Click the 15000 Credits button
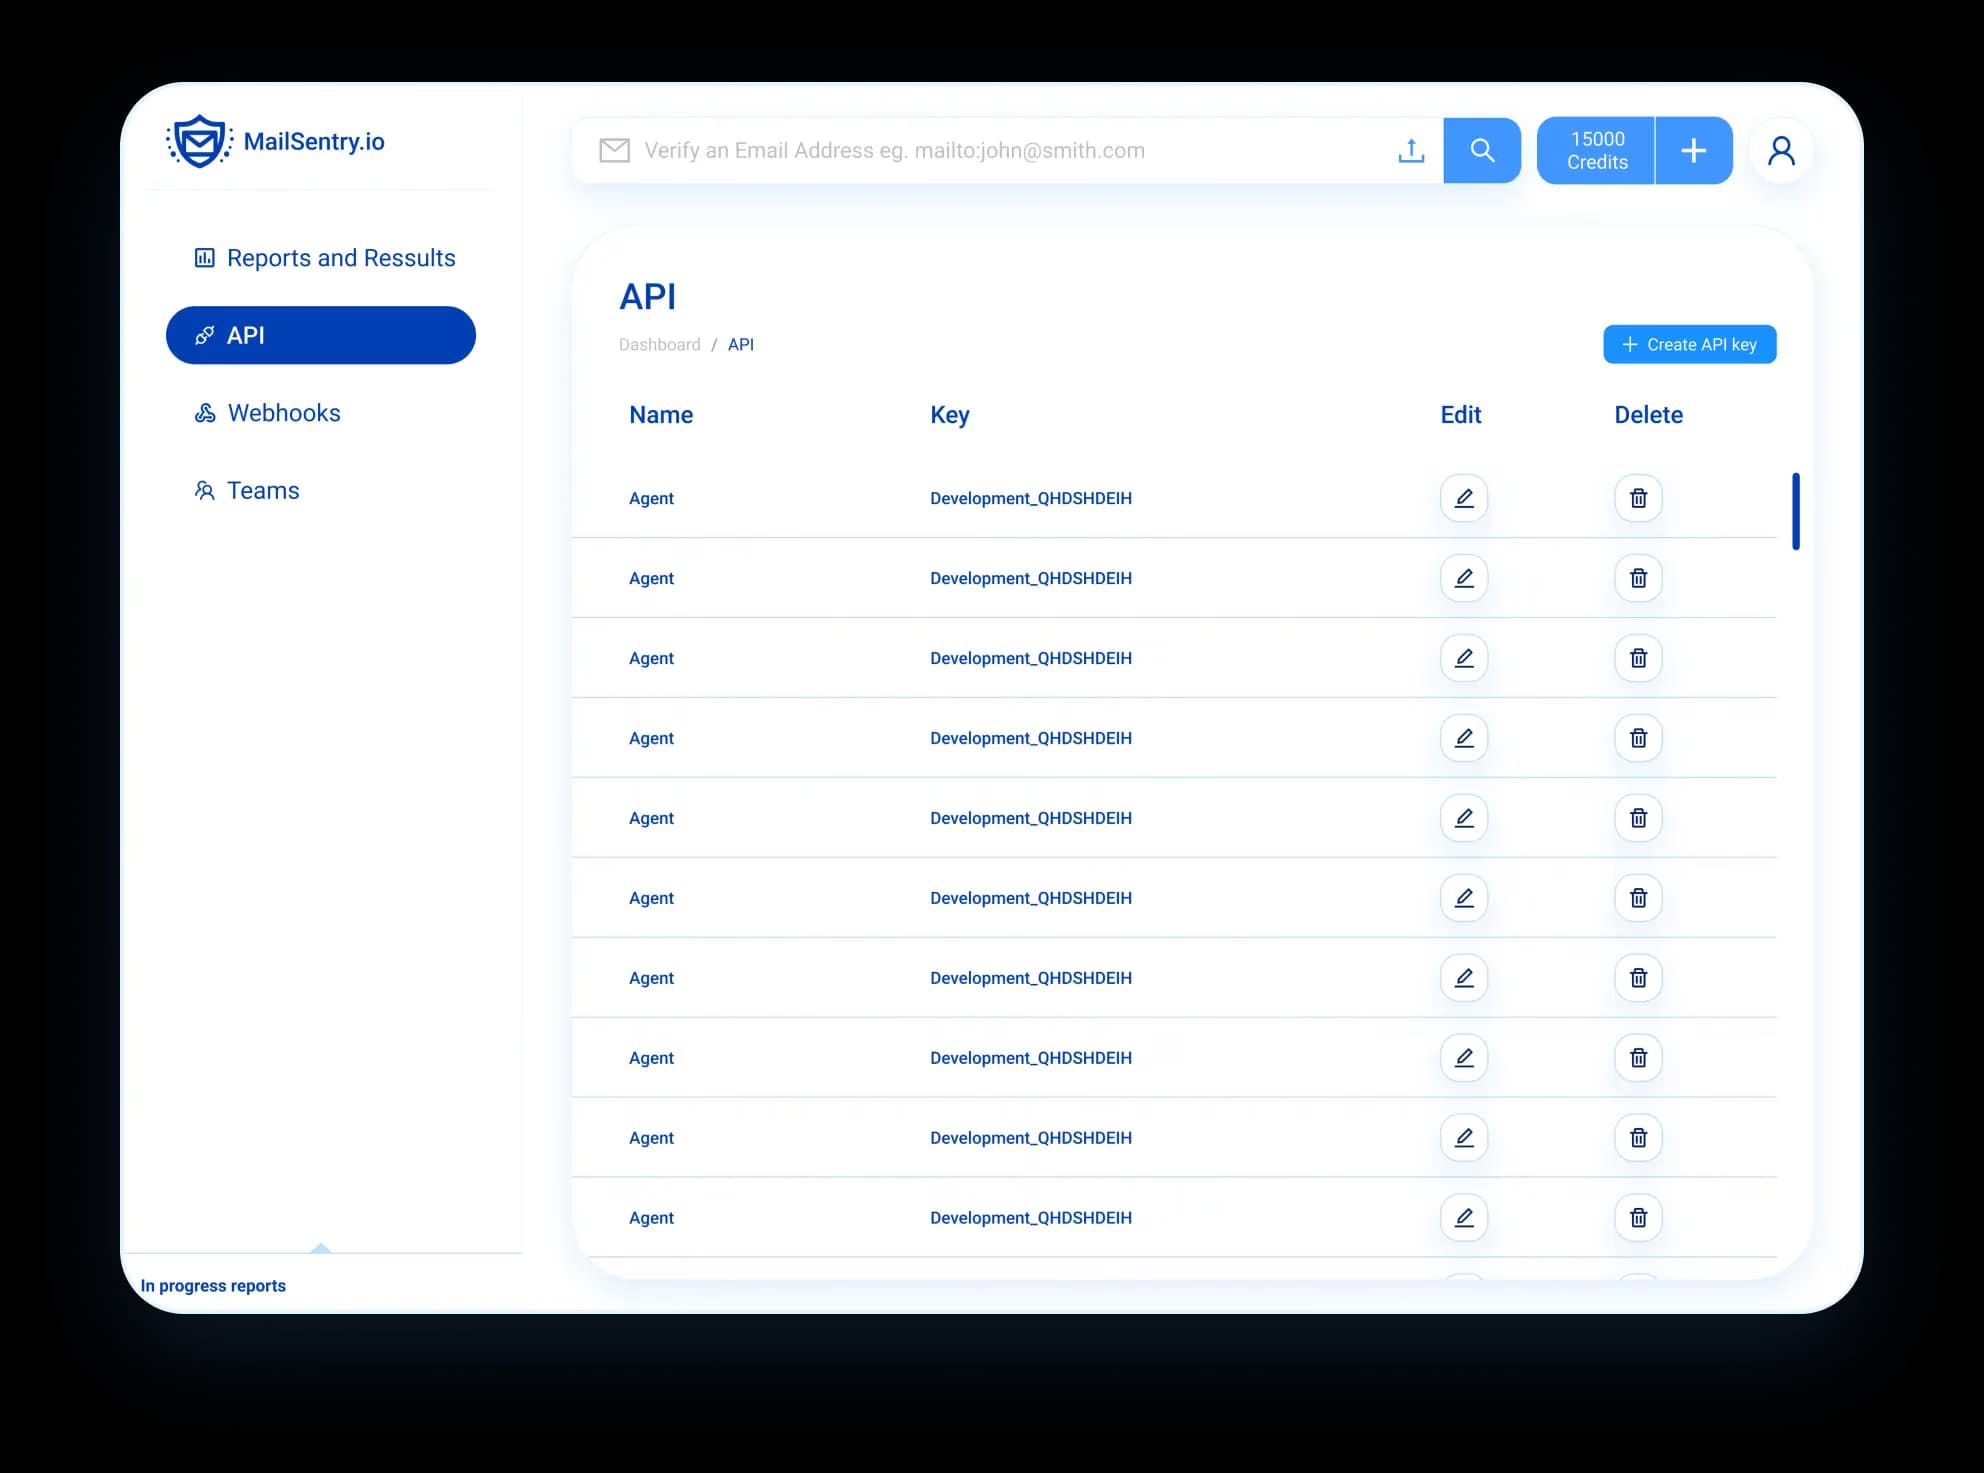The height and width of the screenshot is (1473, 1984). pyautogui.click(x=1595, y=150)
